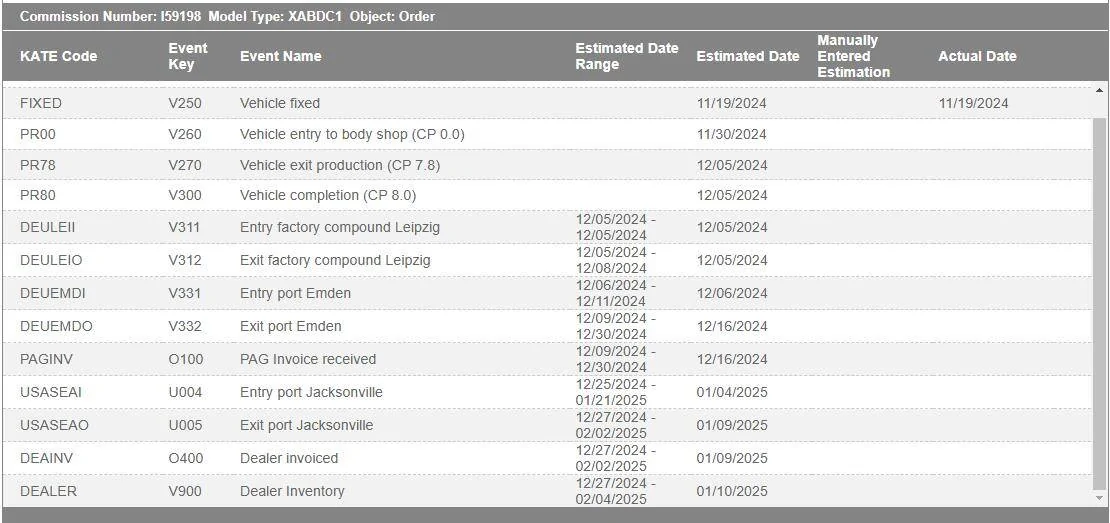Click the Vehicle exit production event
The width and height of the screenshot is (1110, 523).
click(x=340, y=165)
